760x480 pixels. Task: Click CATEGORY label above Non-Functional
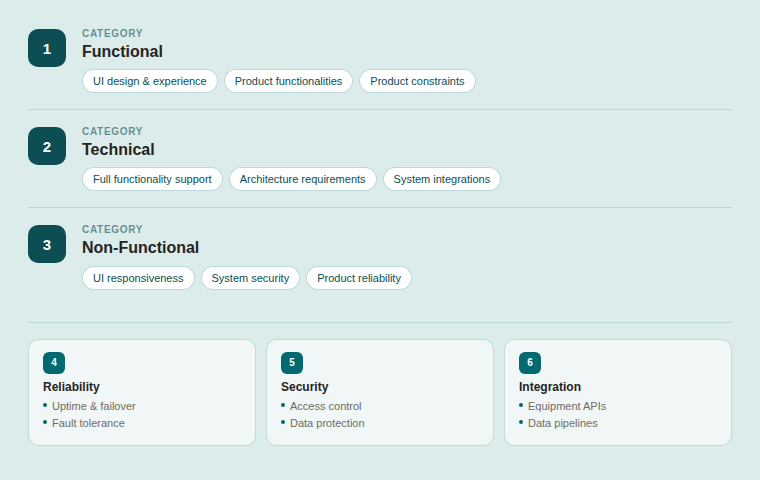coord(112,229)
